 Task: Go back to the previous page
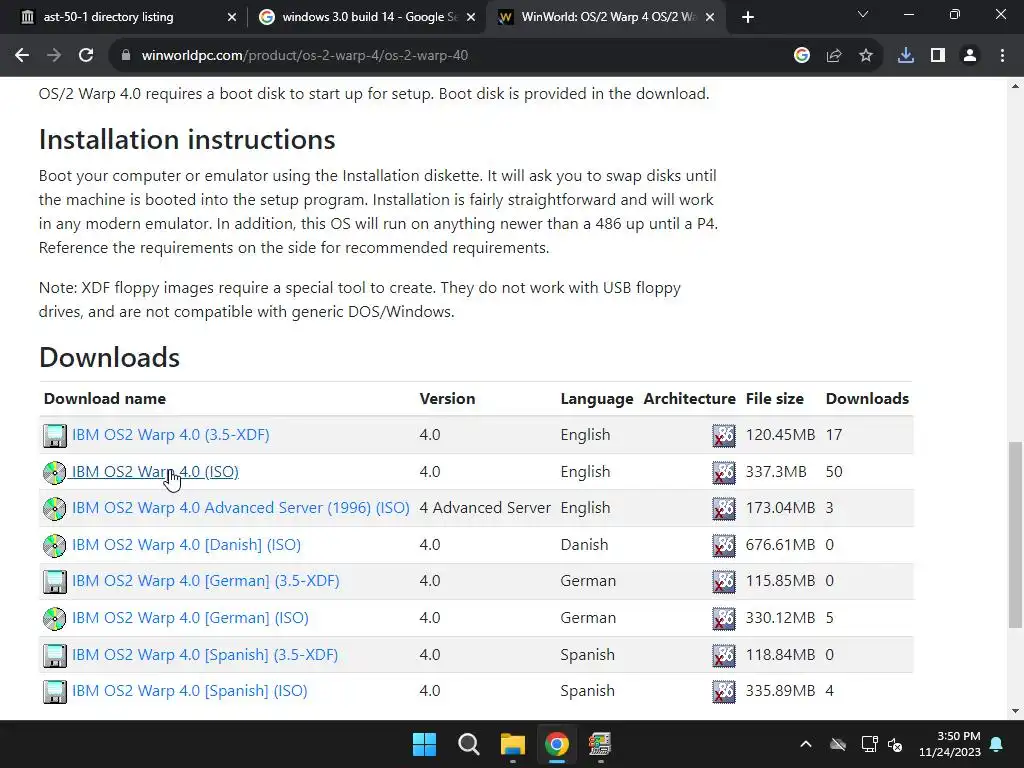click(22, 56)
